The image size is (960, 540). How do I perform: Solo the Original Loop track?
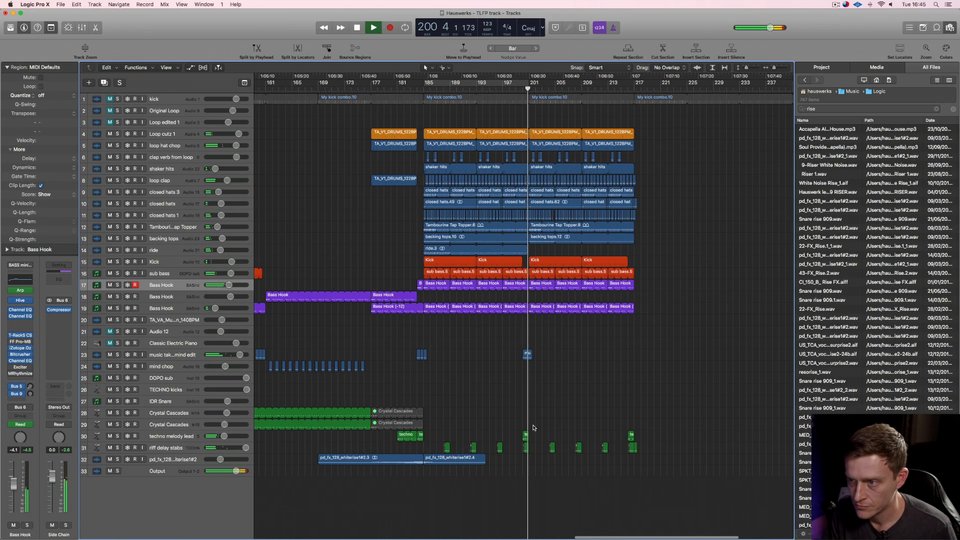(x=118, y=110)
